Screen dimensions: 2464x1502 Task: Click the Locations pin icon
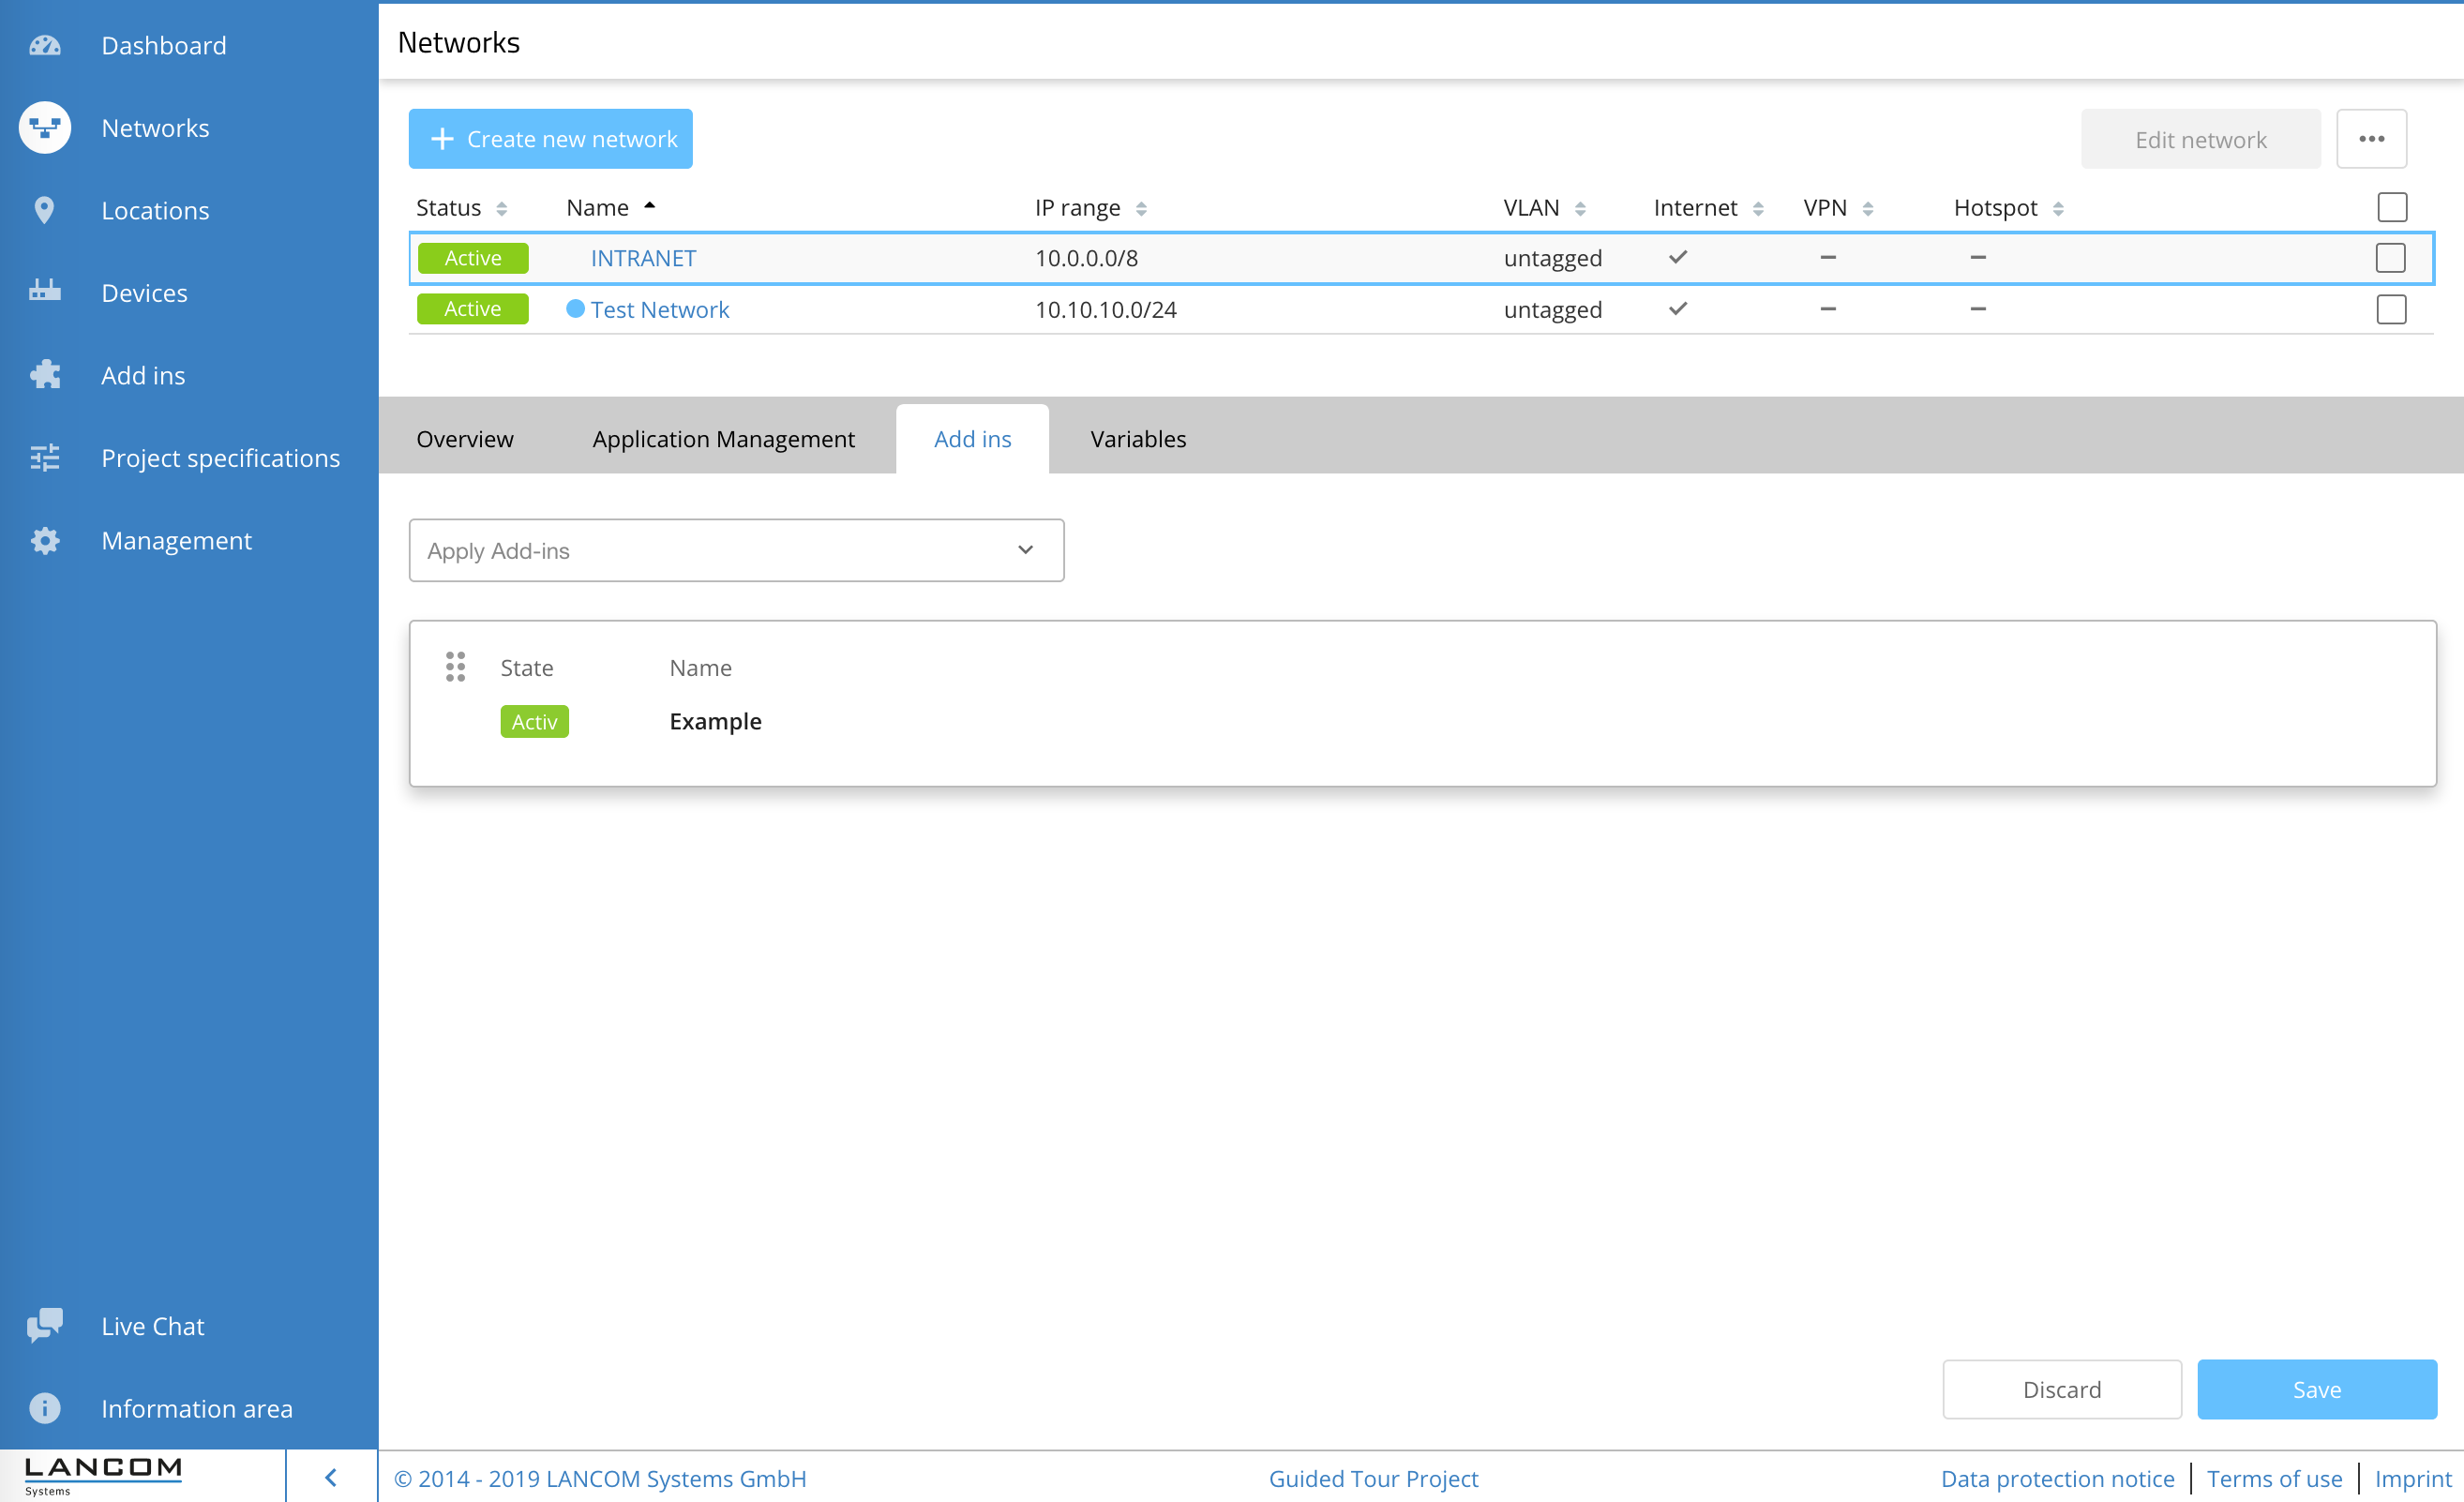tap(44, 210)
